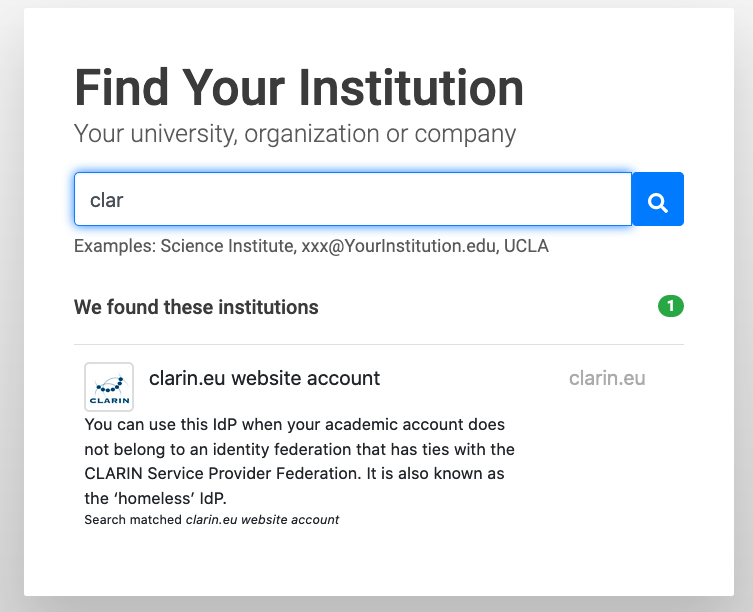The height and width of the screenshot is (612, 753).
Task: Click the green result count badge
Action: (x=670, y=306)
